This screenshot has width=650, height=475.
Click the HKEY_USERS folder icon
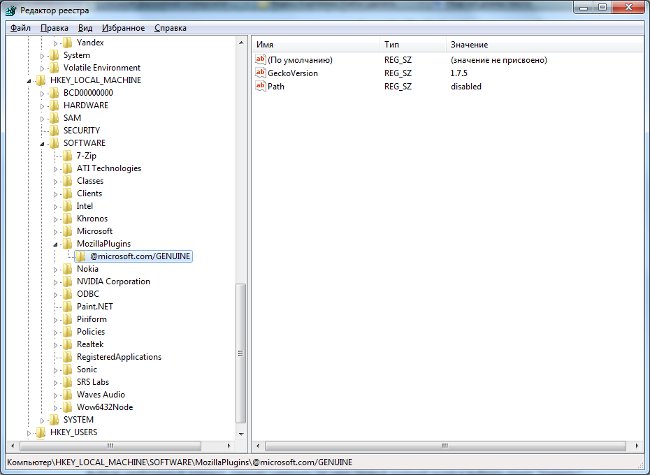pos(41,432)
